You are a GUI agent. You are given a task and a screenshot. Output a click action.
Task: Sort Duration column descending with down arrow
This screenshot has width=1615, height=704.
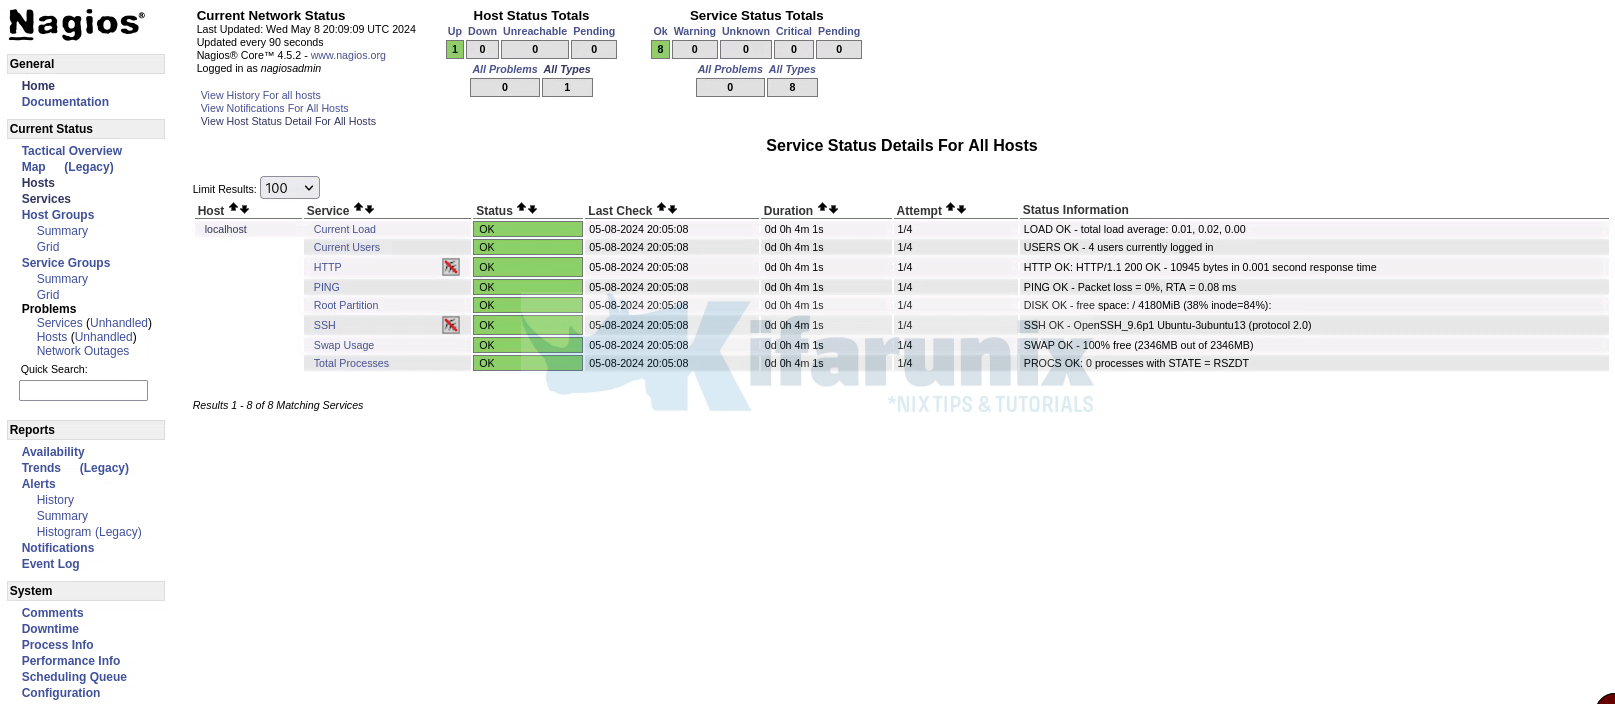[x=833, y=209]
